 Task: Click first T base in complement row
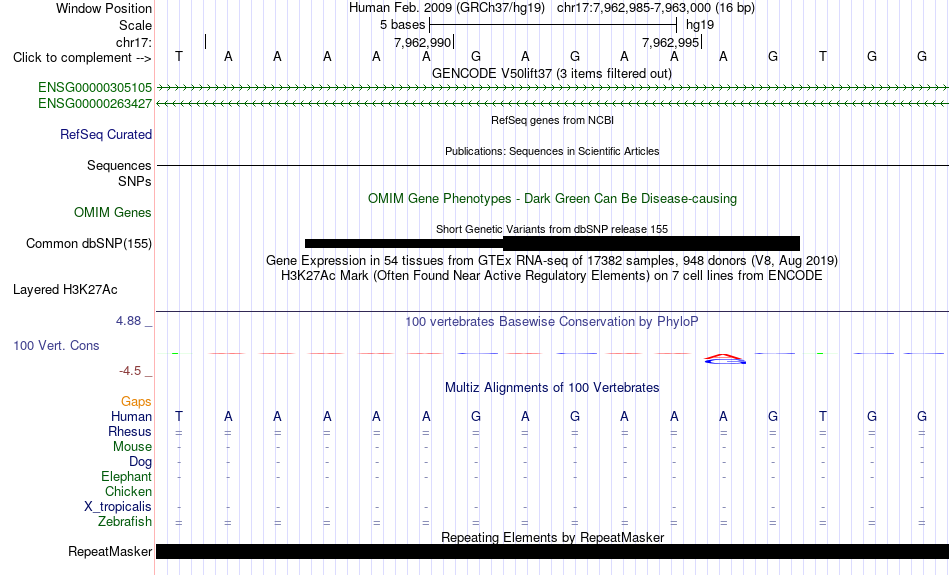[x=179, y=56]
